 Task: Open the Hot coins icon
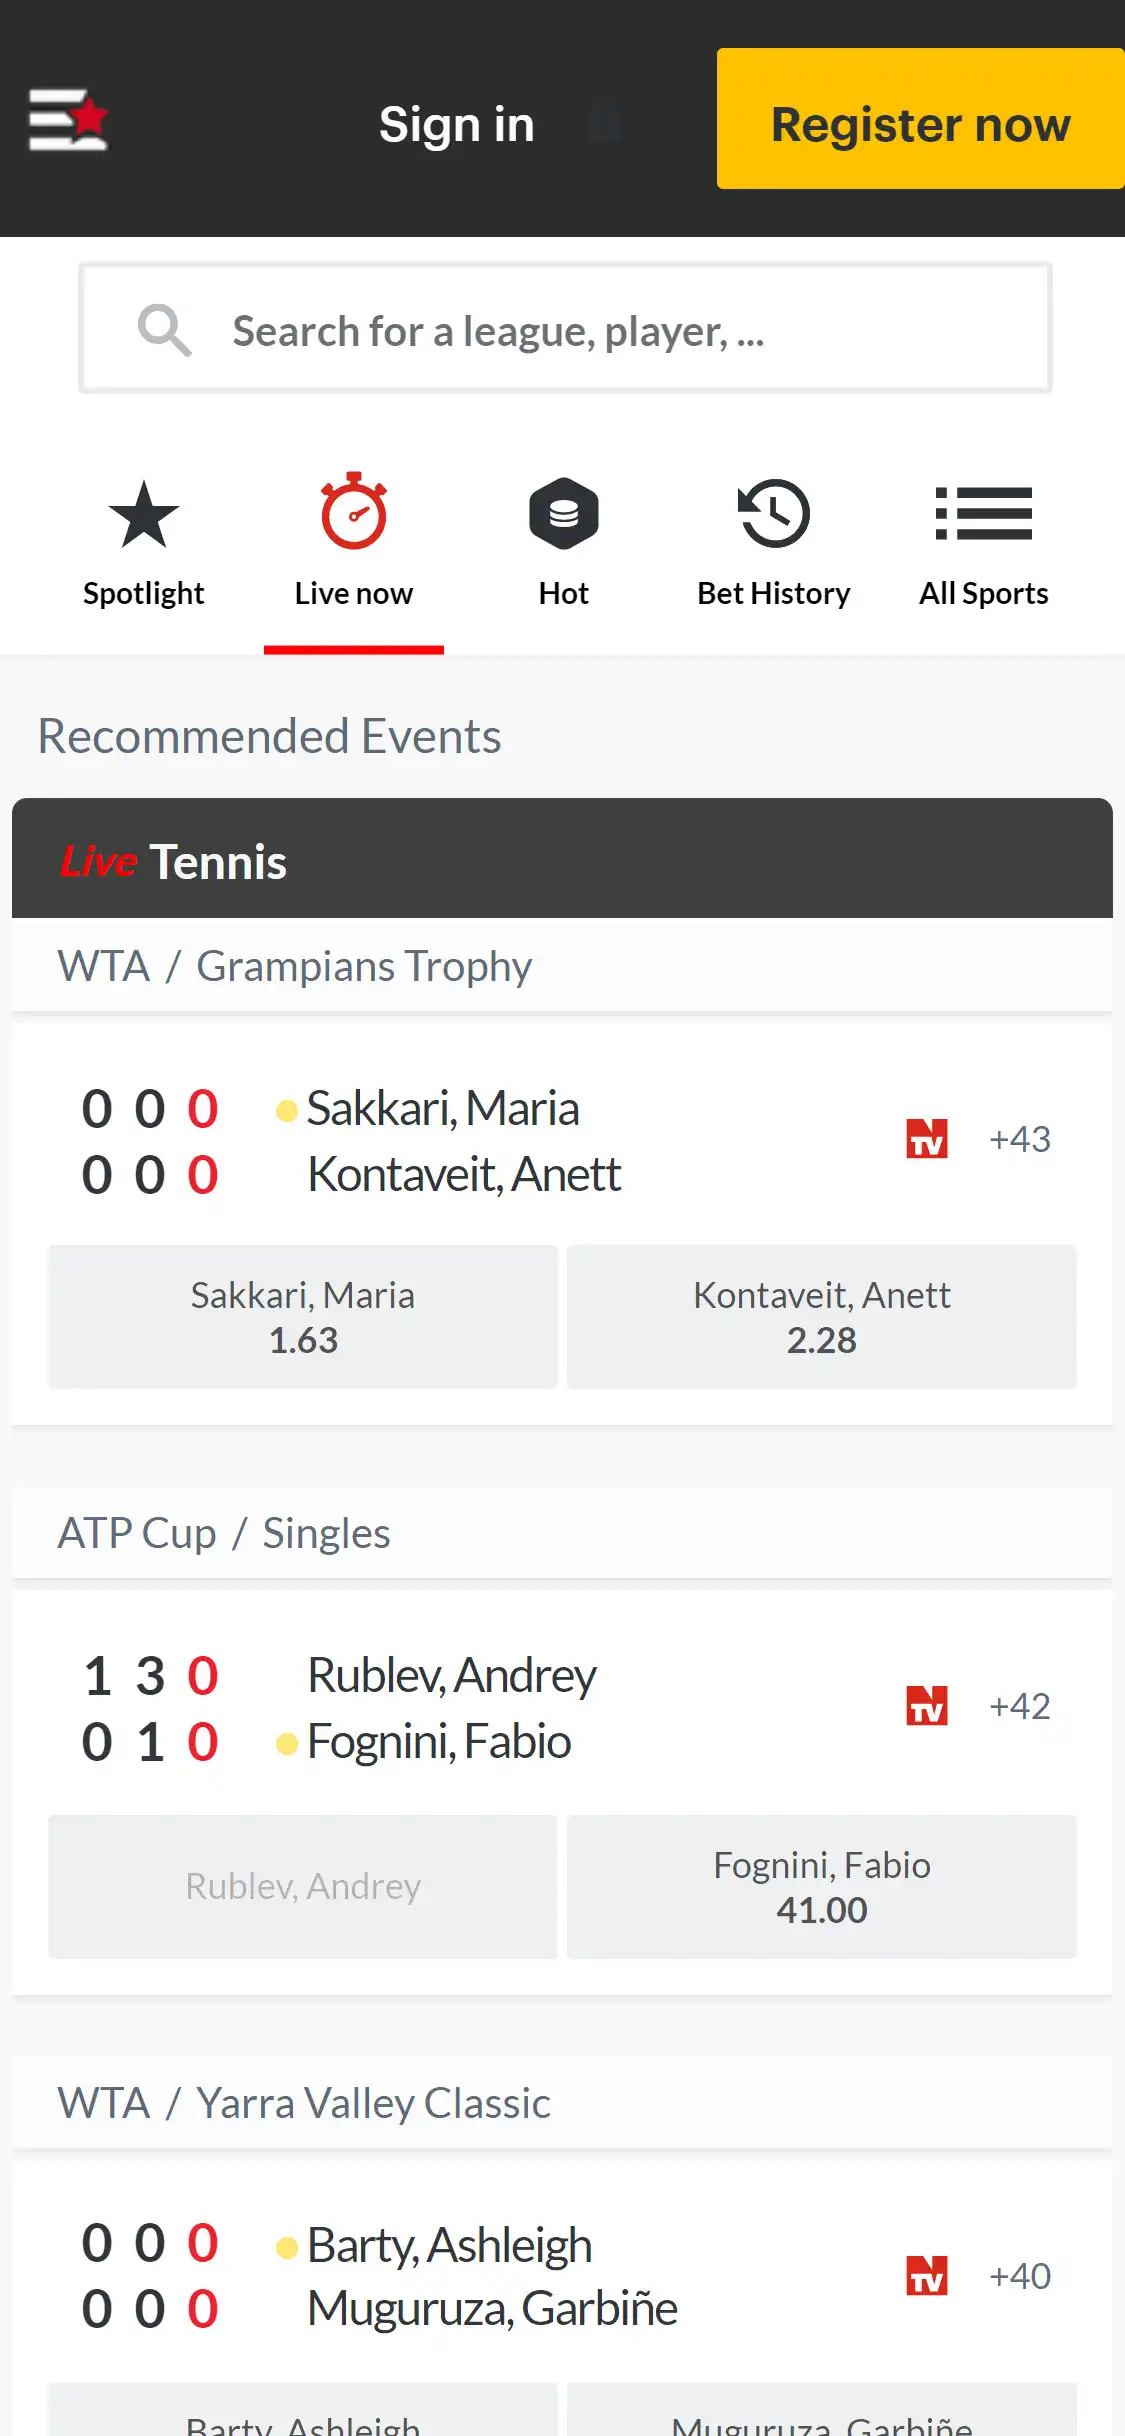click(x=564, y=514)
